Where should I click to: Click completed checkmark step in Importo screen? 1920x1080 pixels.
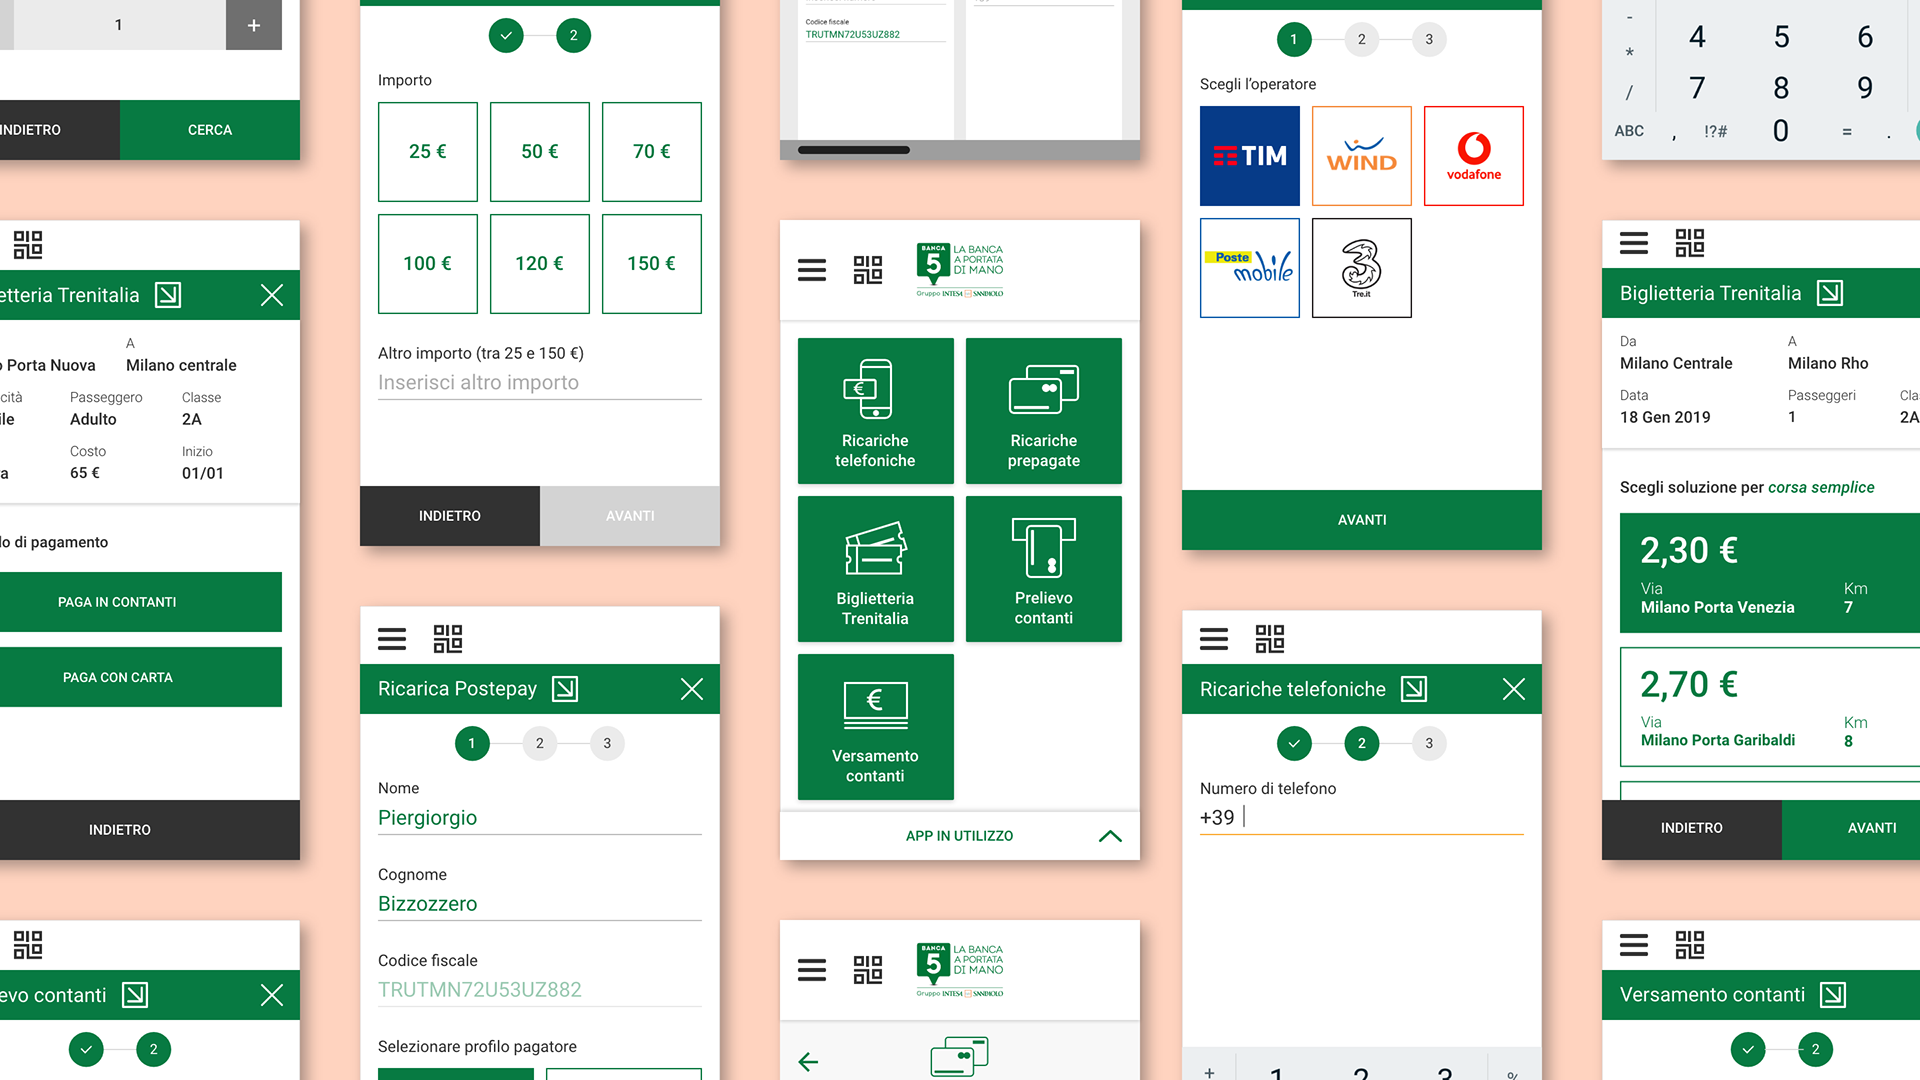[x=506, y=35]
